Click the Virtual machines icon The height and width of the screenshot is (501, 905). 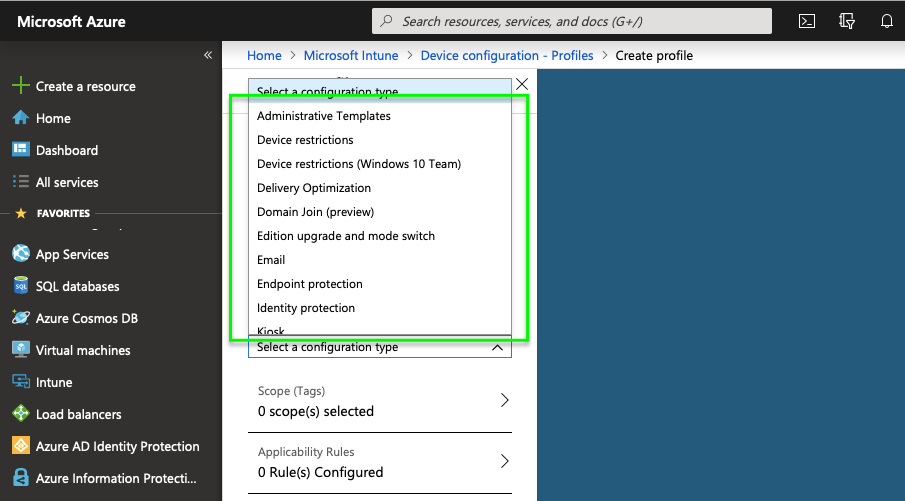[21, 349]
